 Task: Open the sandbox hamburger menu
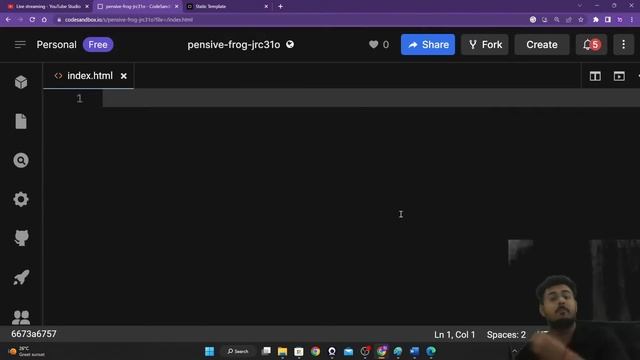tap(20, 44)
